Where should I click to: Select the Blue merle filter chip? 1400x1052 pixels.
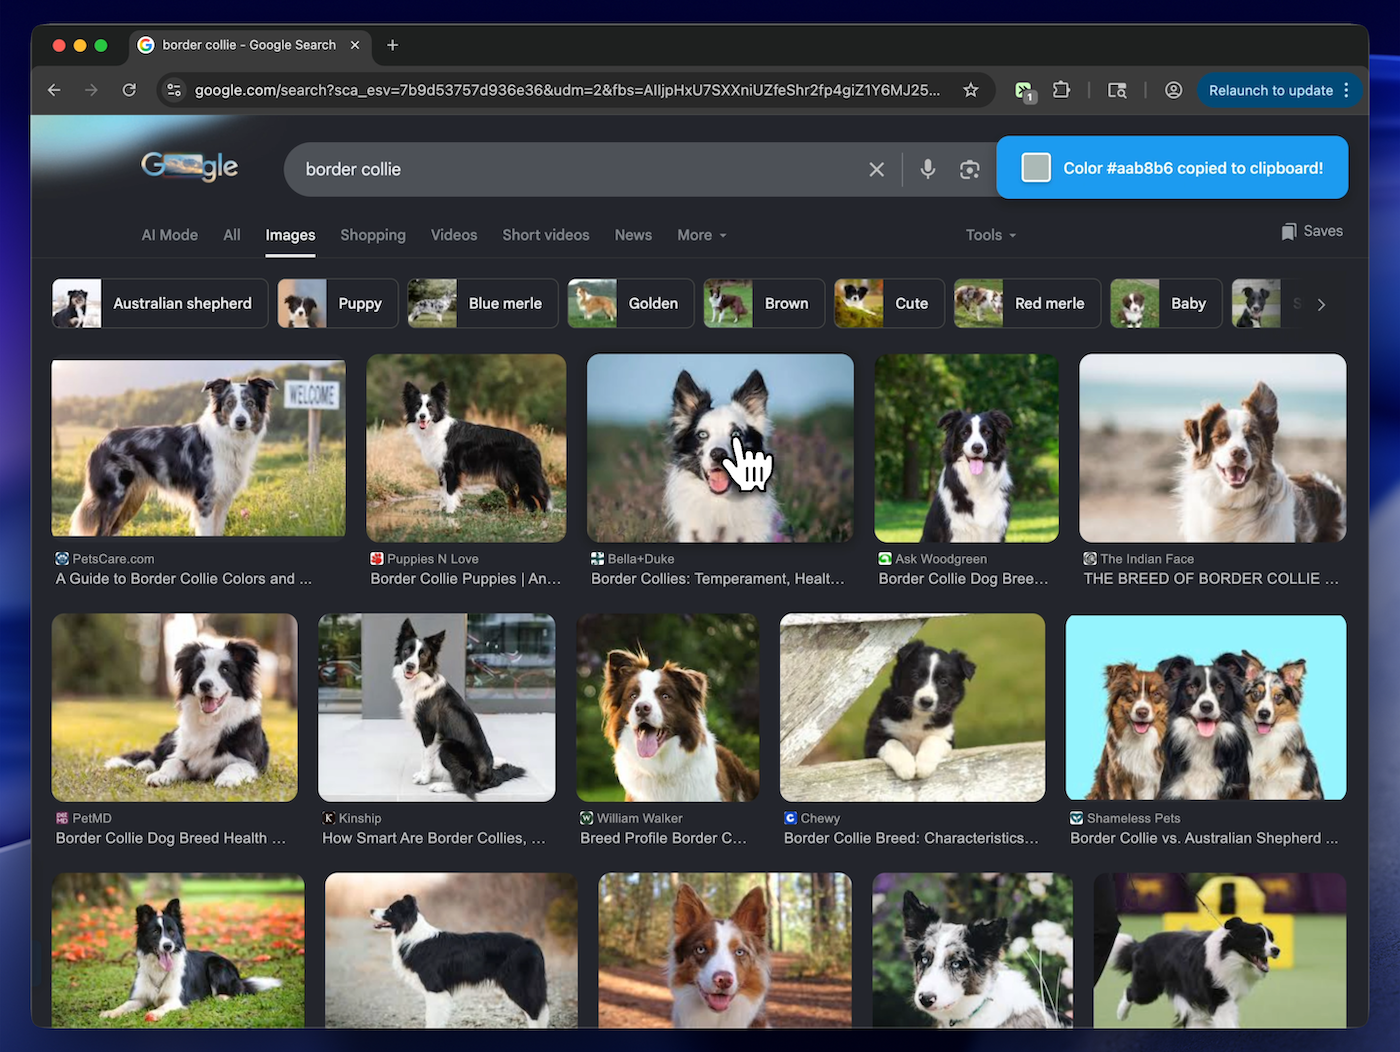(483, 303)
